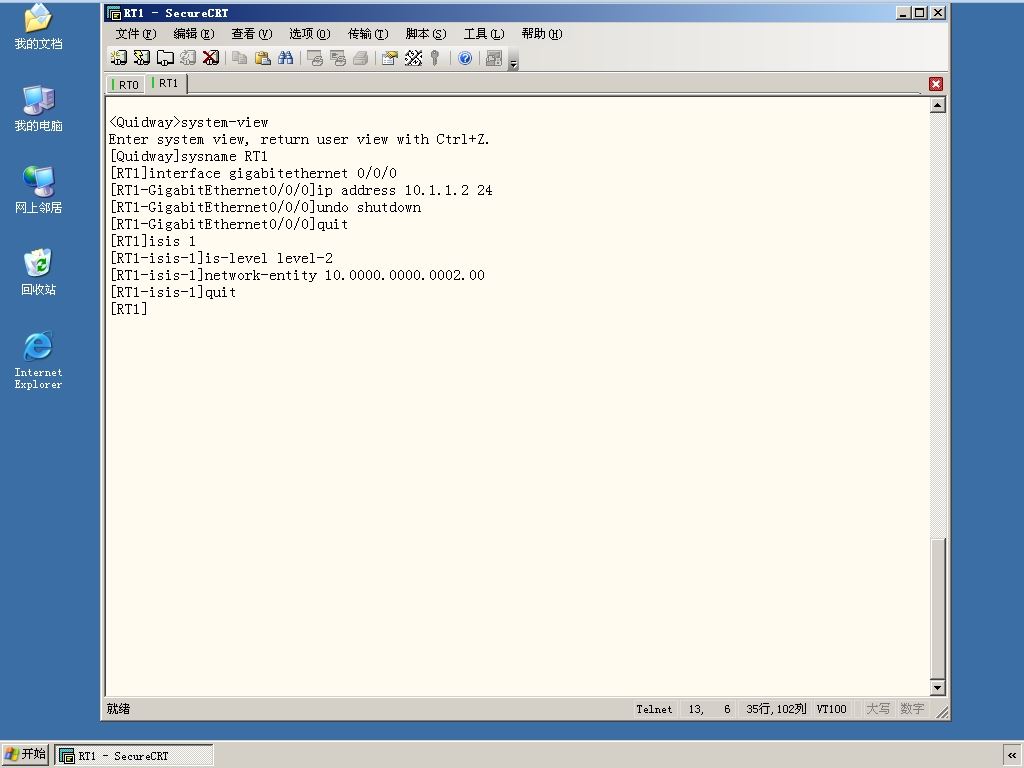Image resolution: width=1024 pixels, height=768 pixels.
Task: Click the 就绪 status text
Action: [118, 709]
